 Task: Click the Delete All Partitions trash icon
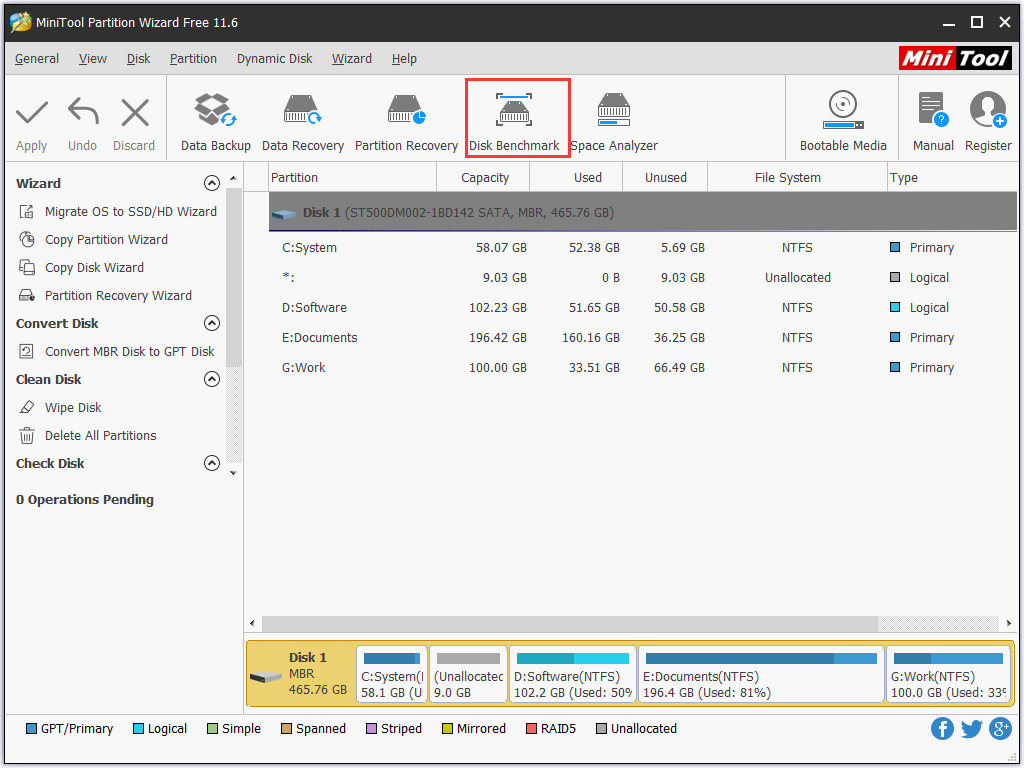[27, 436]
